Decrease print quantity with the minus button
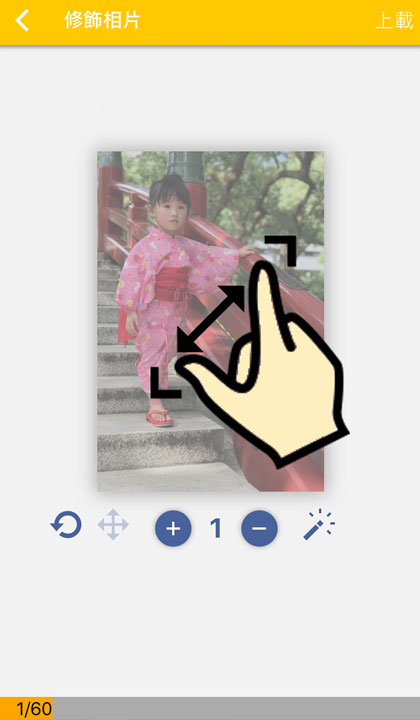The image size is (420, 720). tap(259, 529)
